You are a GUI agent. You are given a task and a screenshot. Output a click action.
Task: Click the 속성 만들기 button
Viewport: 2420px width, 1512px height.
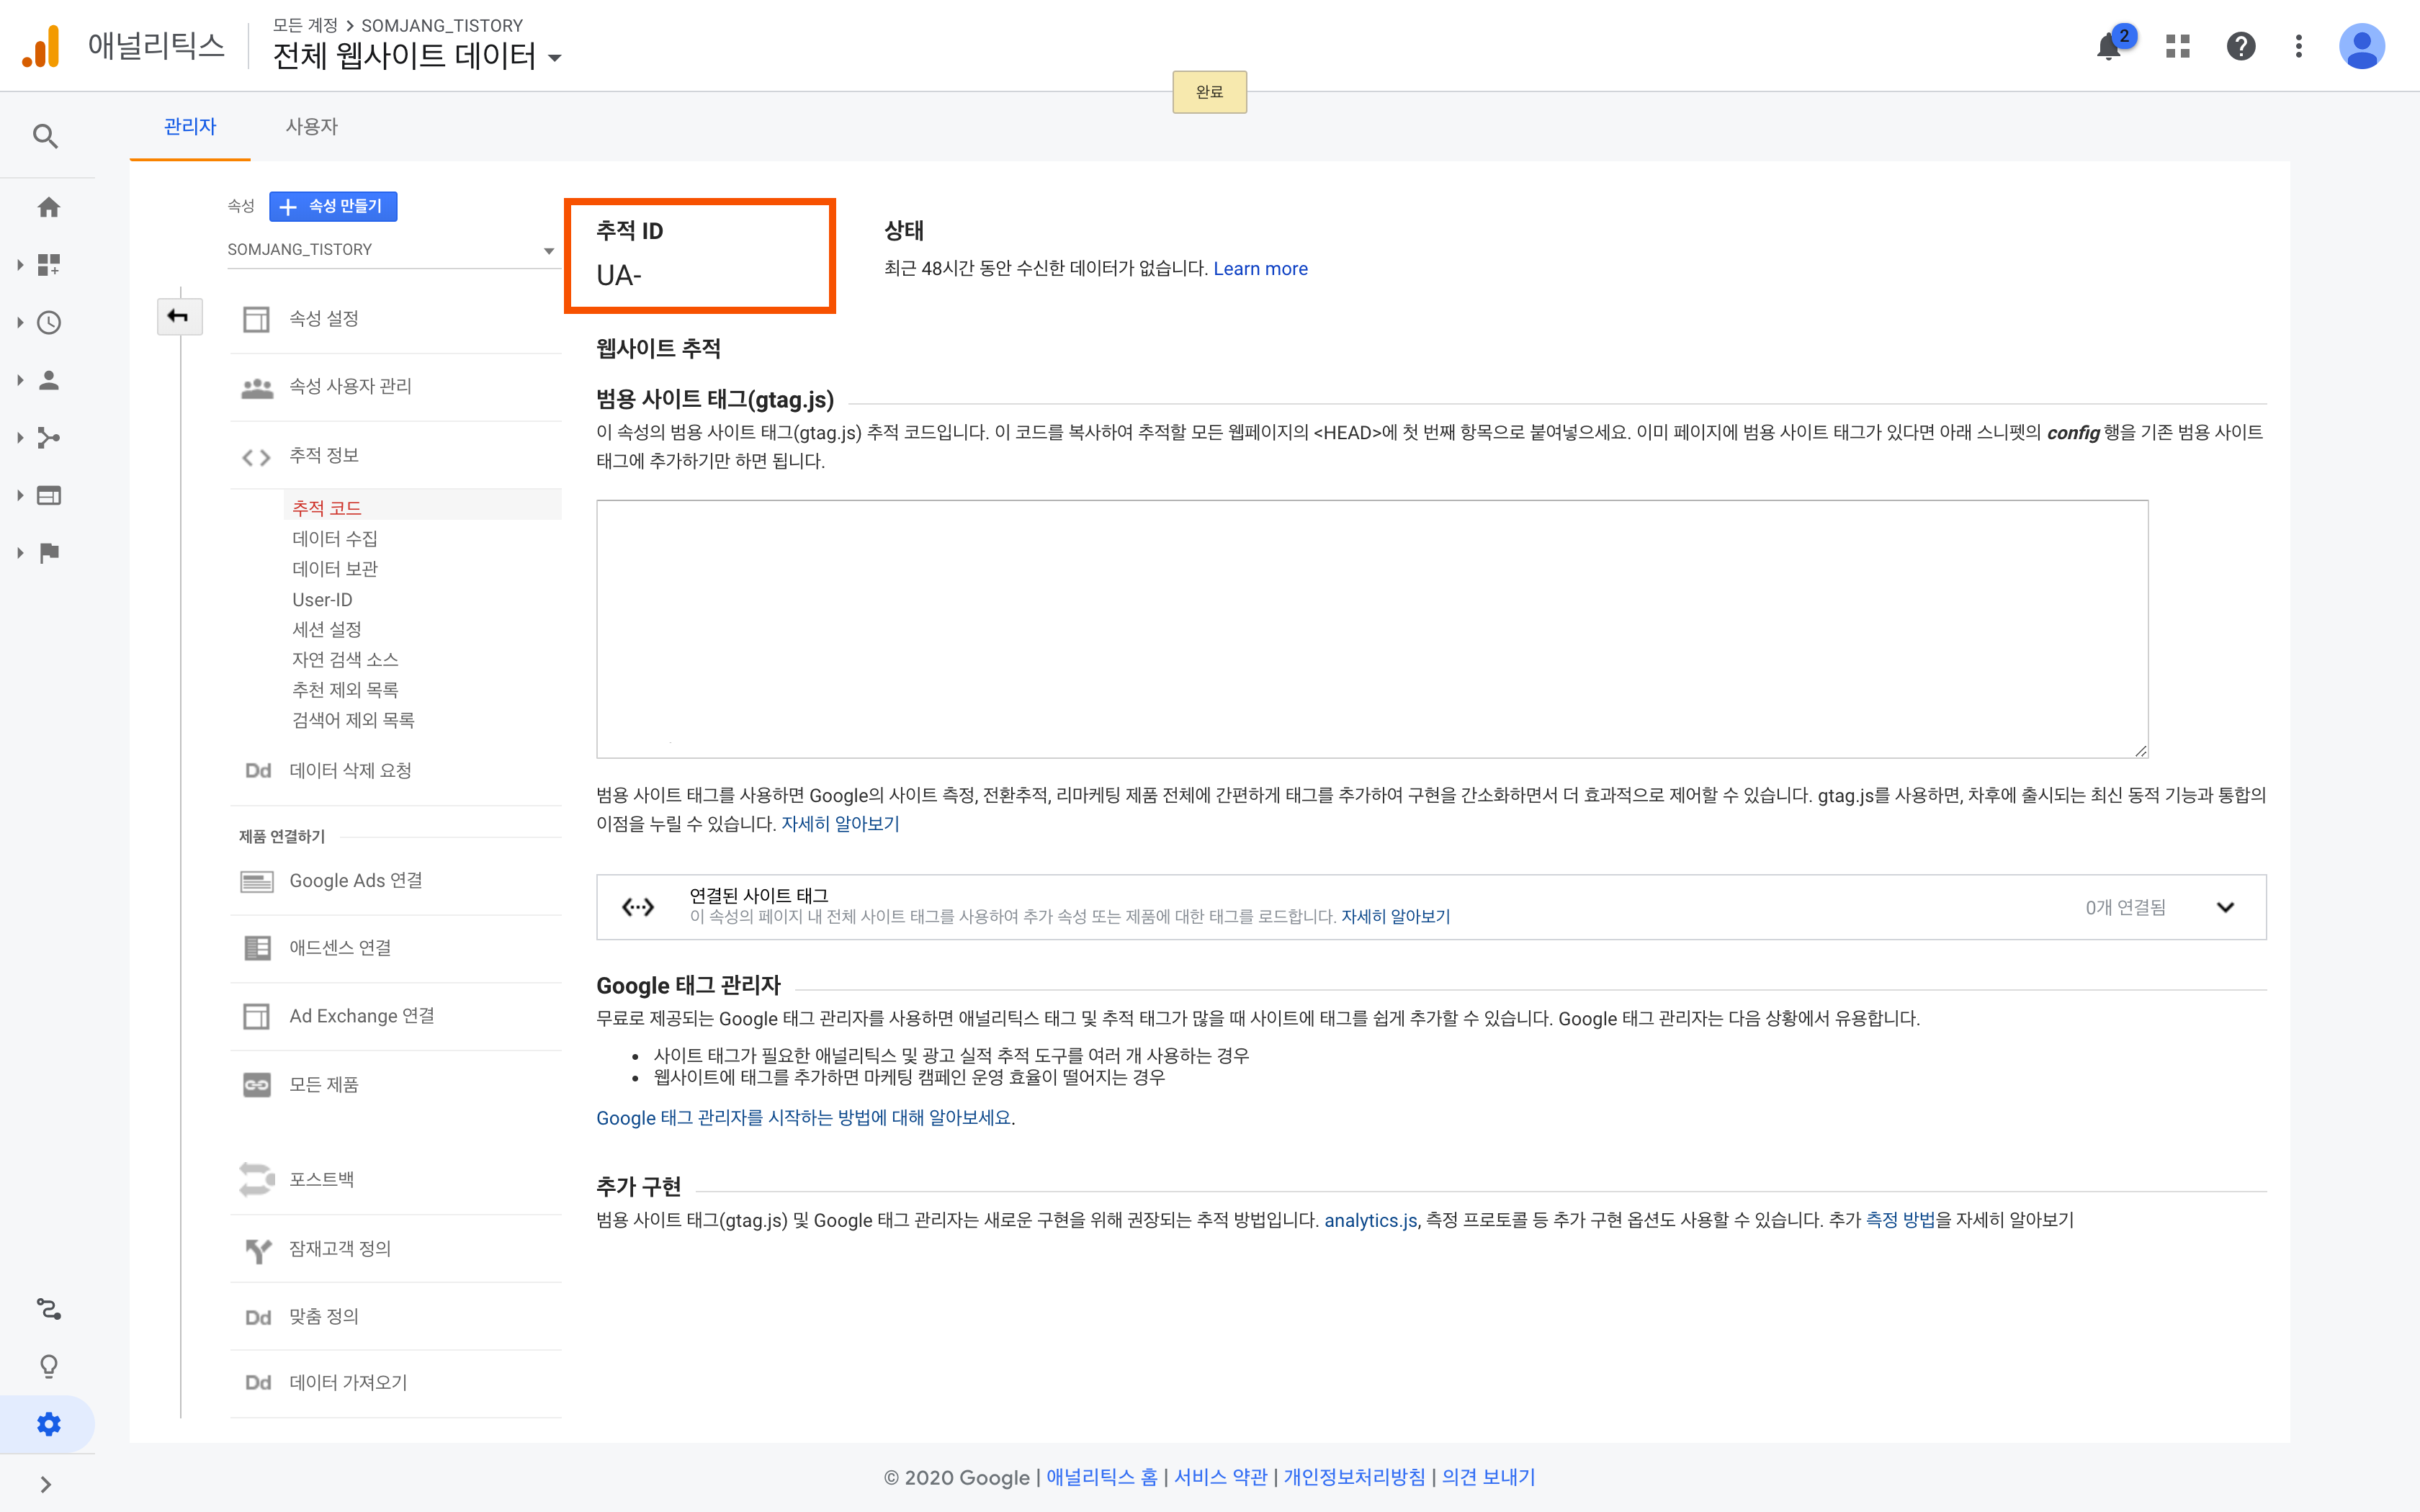333,206
